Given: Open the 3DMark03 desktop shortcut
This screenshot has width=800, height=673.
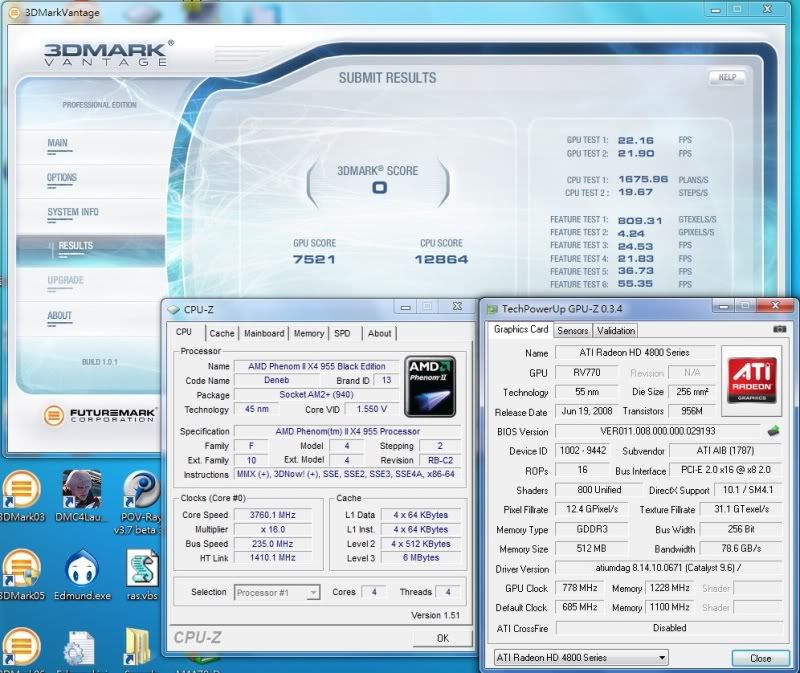Looking at the screenshot, I should pos(21,496).
